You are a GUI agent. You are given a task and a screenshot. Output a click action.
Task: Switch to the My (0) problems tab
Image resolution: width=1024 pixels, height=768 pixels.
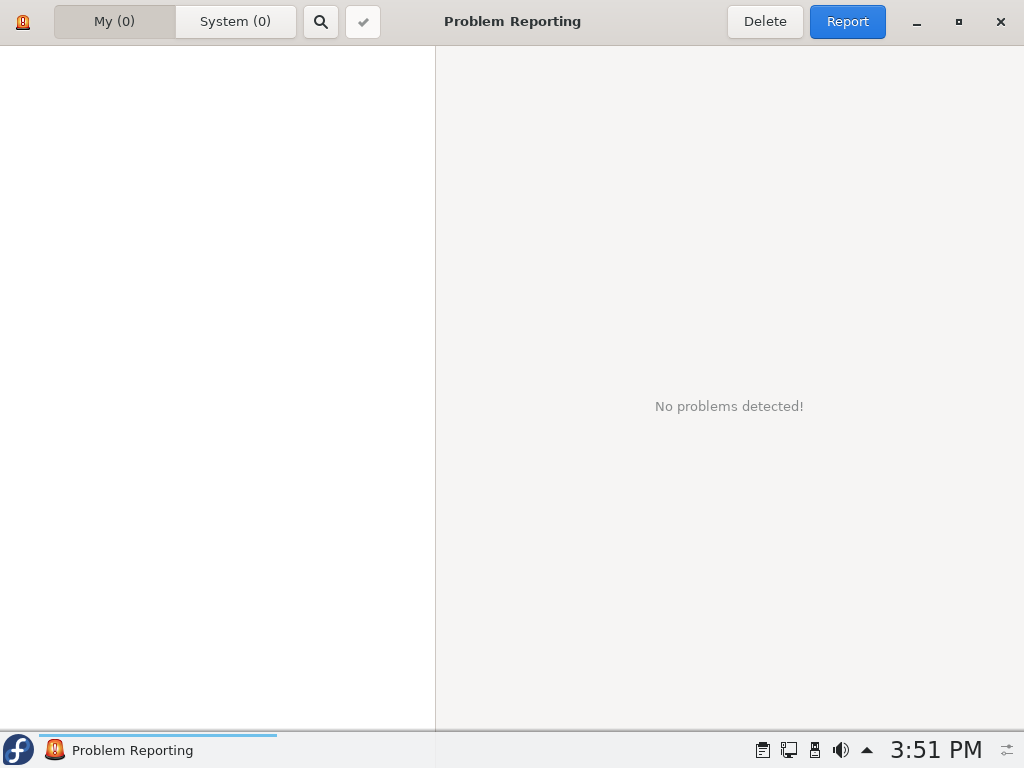click(115, 22)
